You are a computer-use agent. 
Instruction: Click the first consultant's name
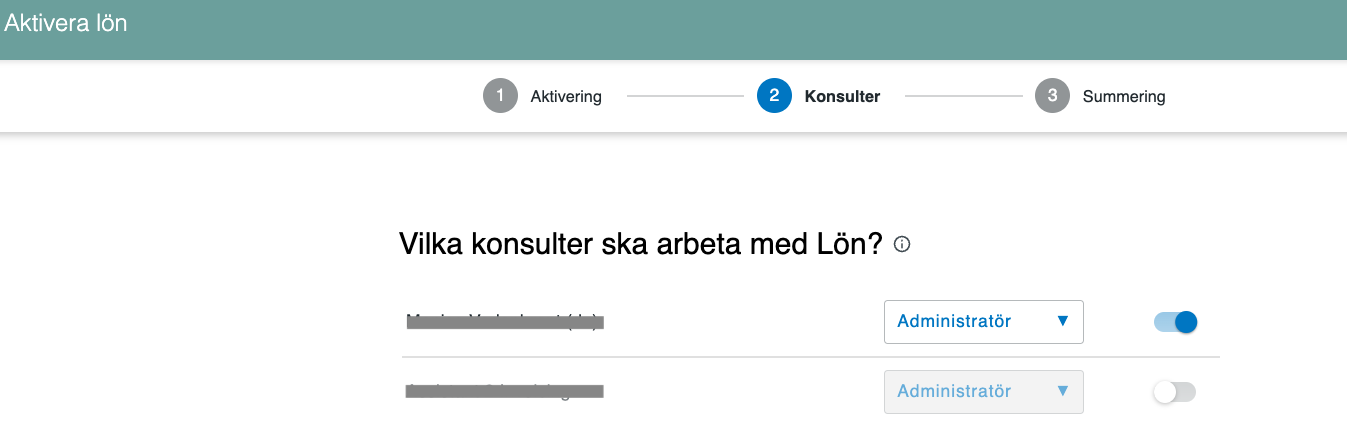tap(506, 322)
